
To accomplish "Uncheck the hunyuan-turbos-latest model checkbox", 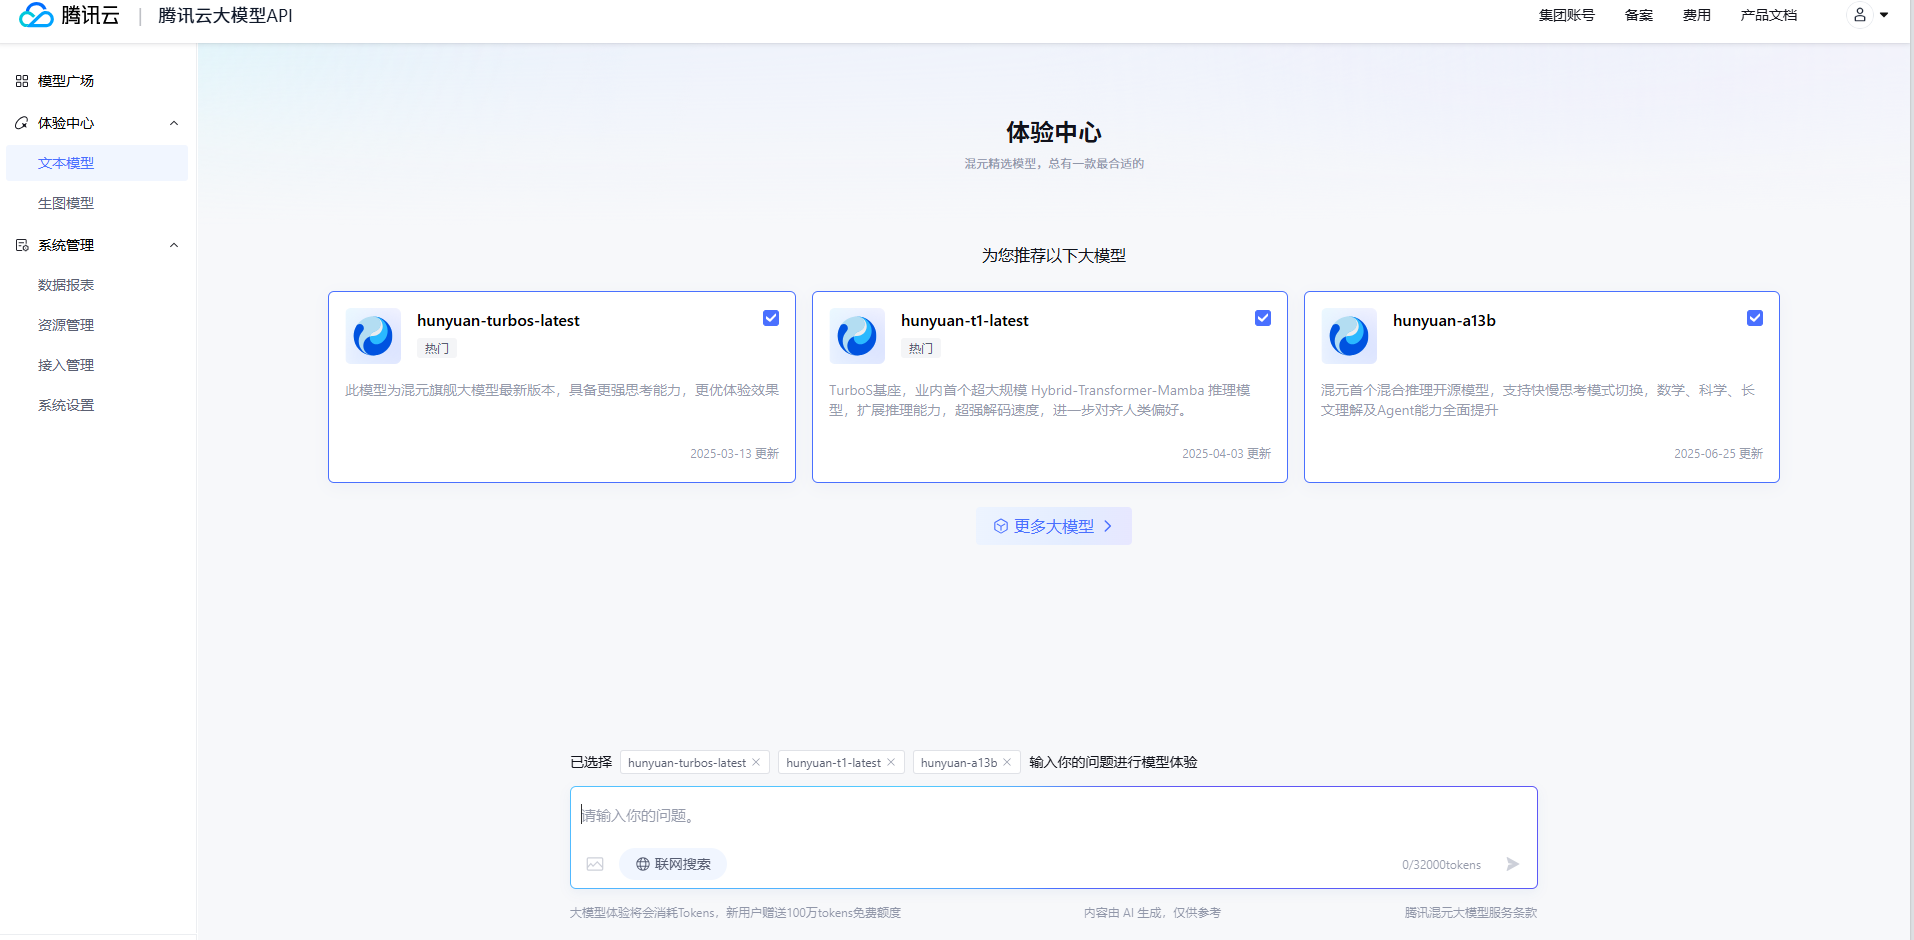I will [771, 318].
